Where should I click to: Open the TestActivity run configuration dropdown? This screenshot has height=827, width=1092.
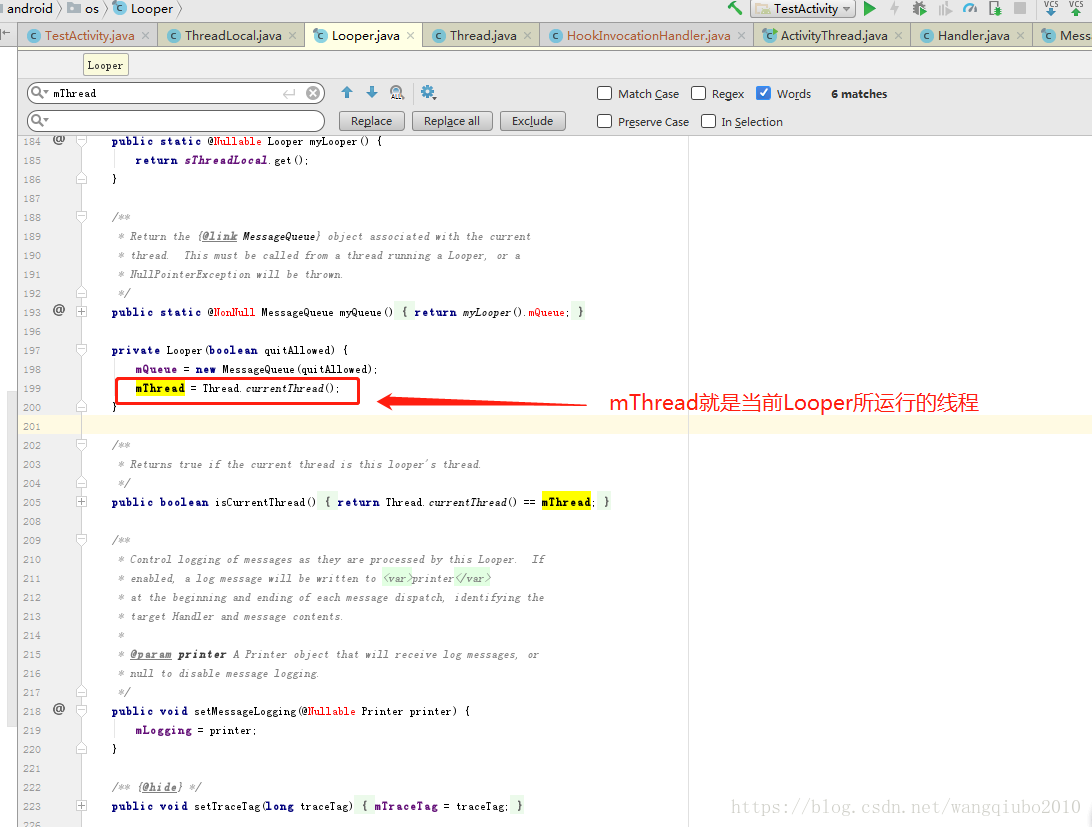[803, 8]
